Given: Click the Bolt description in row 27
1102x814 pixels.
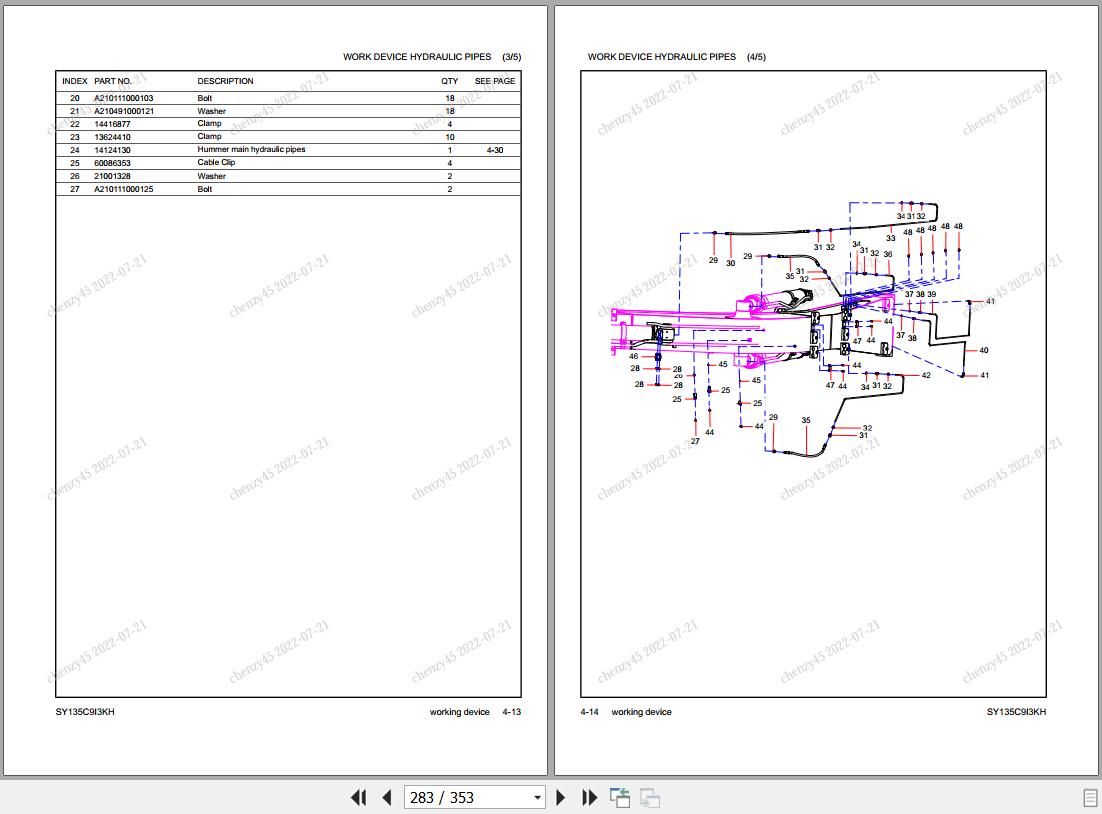Looking at the screenshot, I should tap(205, 189).
